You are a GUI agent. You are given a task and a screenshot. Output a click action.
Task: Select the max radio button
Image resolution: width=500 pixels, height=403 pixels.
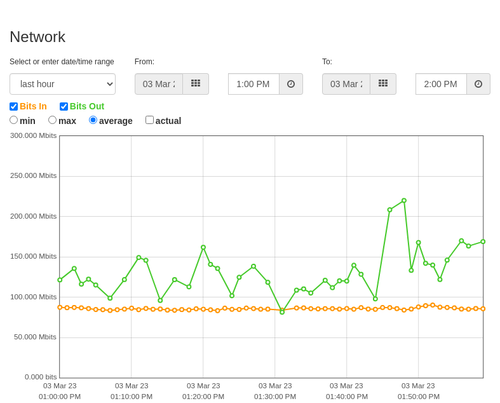click(x=52, y=120)
